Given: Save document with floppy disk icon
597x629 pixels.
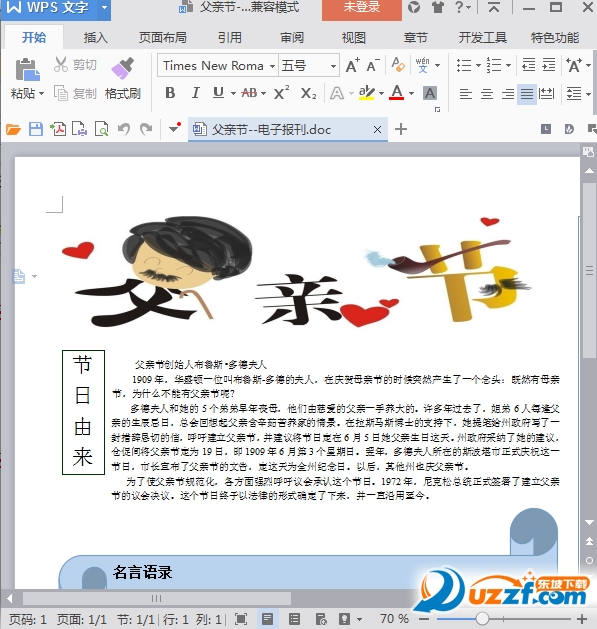Looking at the screenshot, I should click(x=36, y=129).
